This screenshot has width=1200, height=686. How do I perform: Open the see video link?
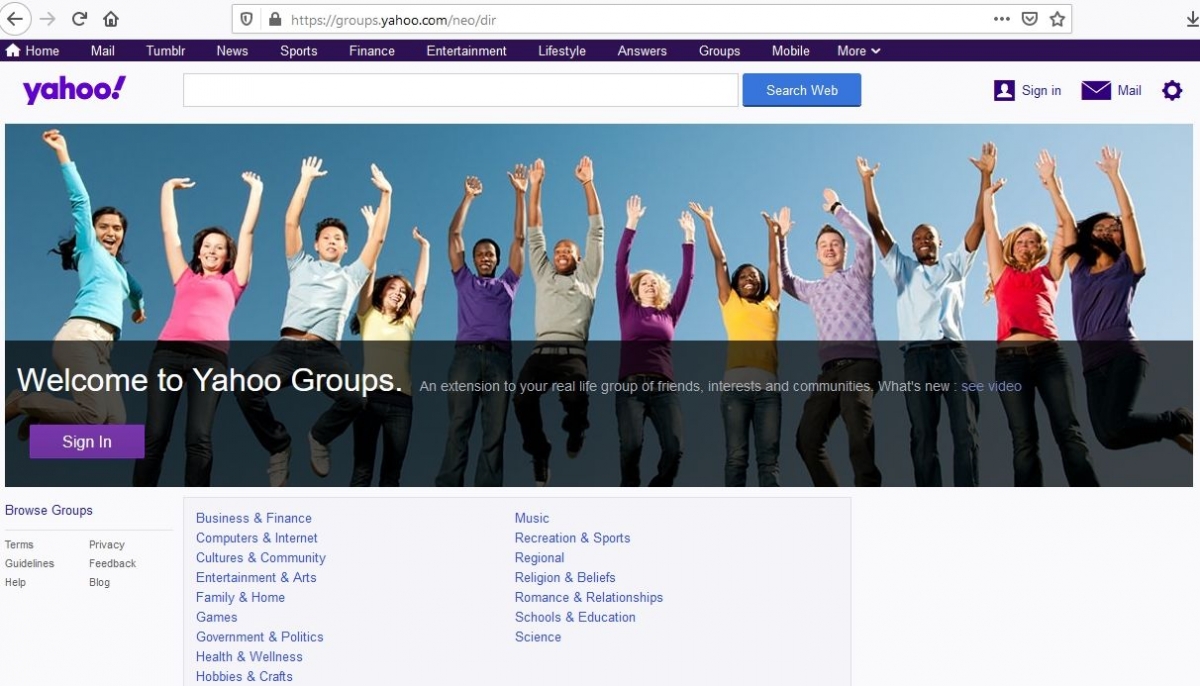click(991, 386)
